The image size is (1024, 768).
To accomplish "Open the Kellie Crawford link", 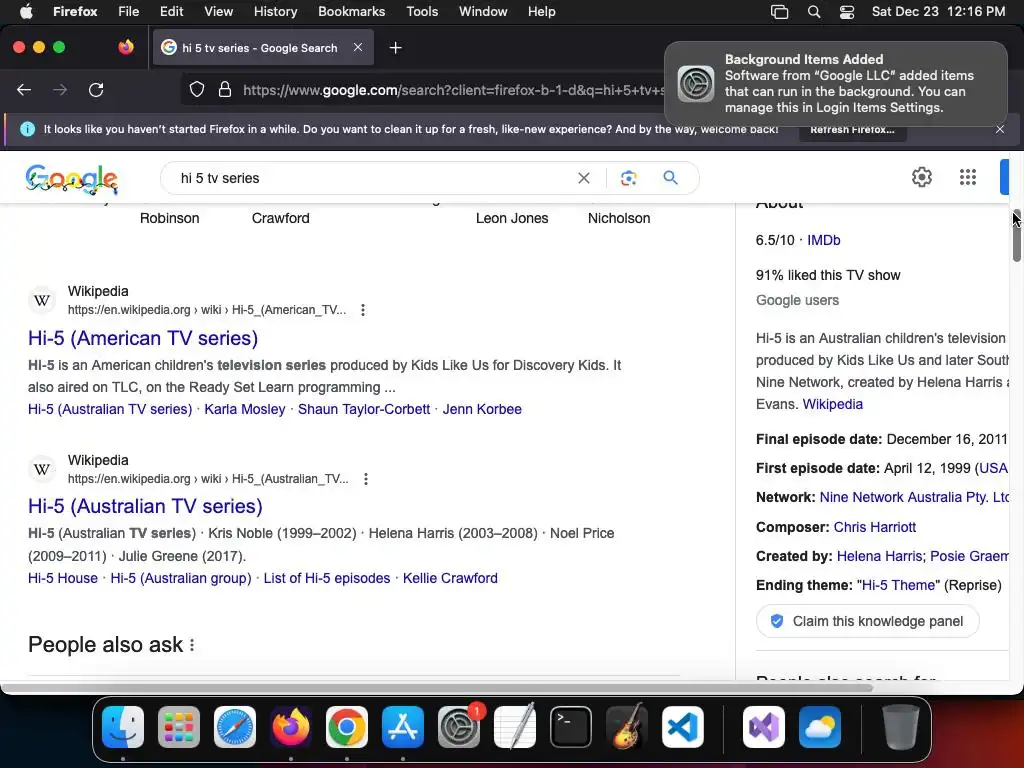I will 450,579.
